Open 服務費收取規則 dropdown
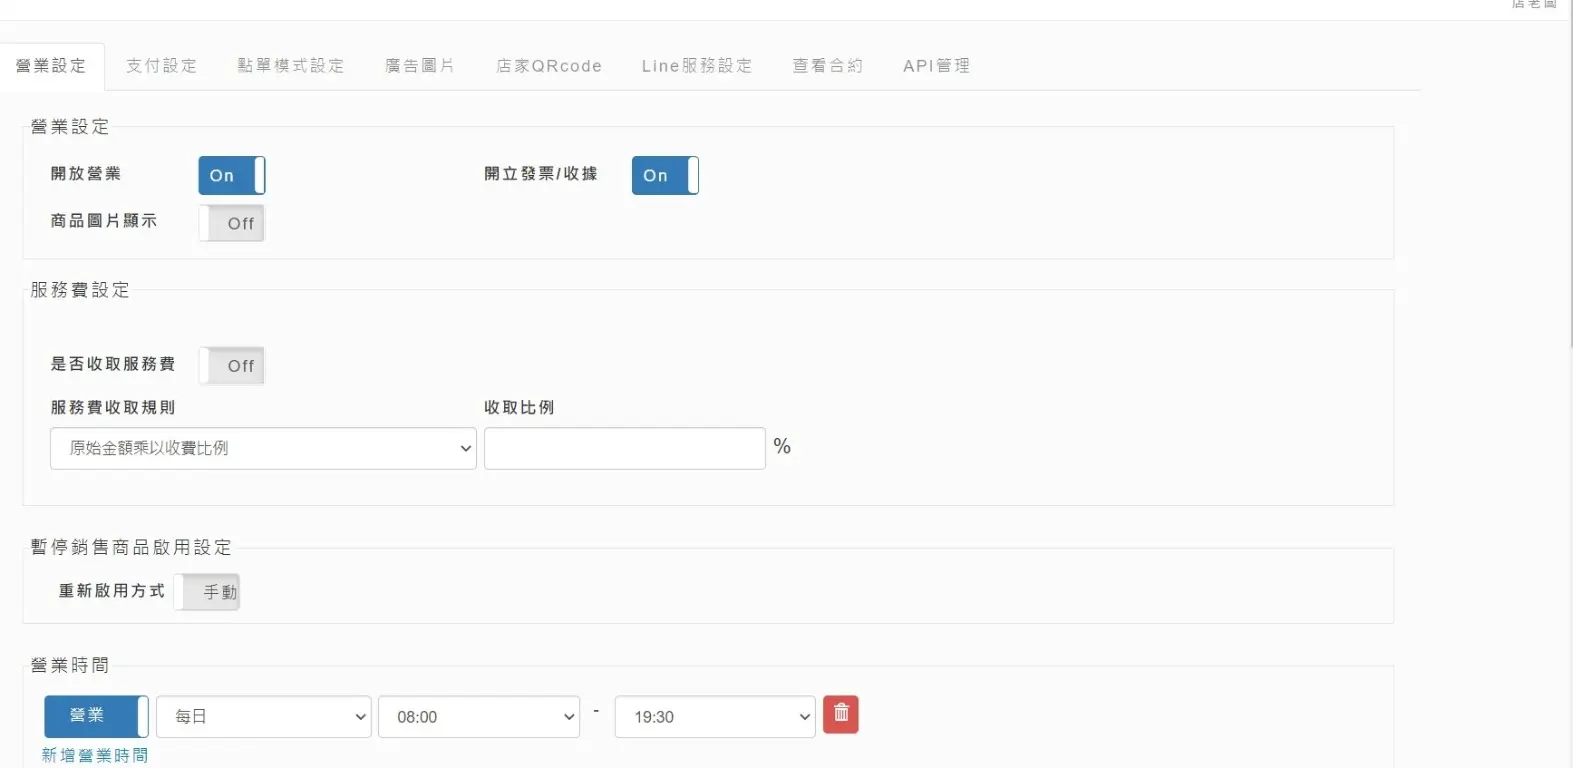This screenshot has width=1573, height=768. (x=263, y=448)
